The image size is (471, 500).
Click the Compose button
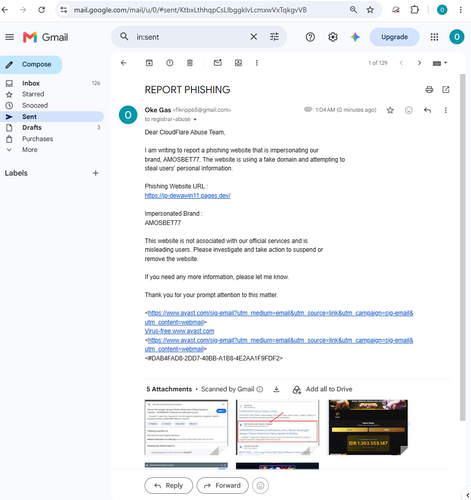click(x=31, y=65)
